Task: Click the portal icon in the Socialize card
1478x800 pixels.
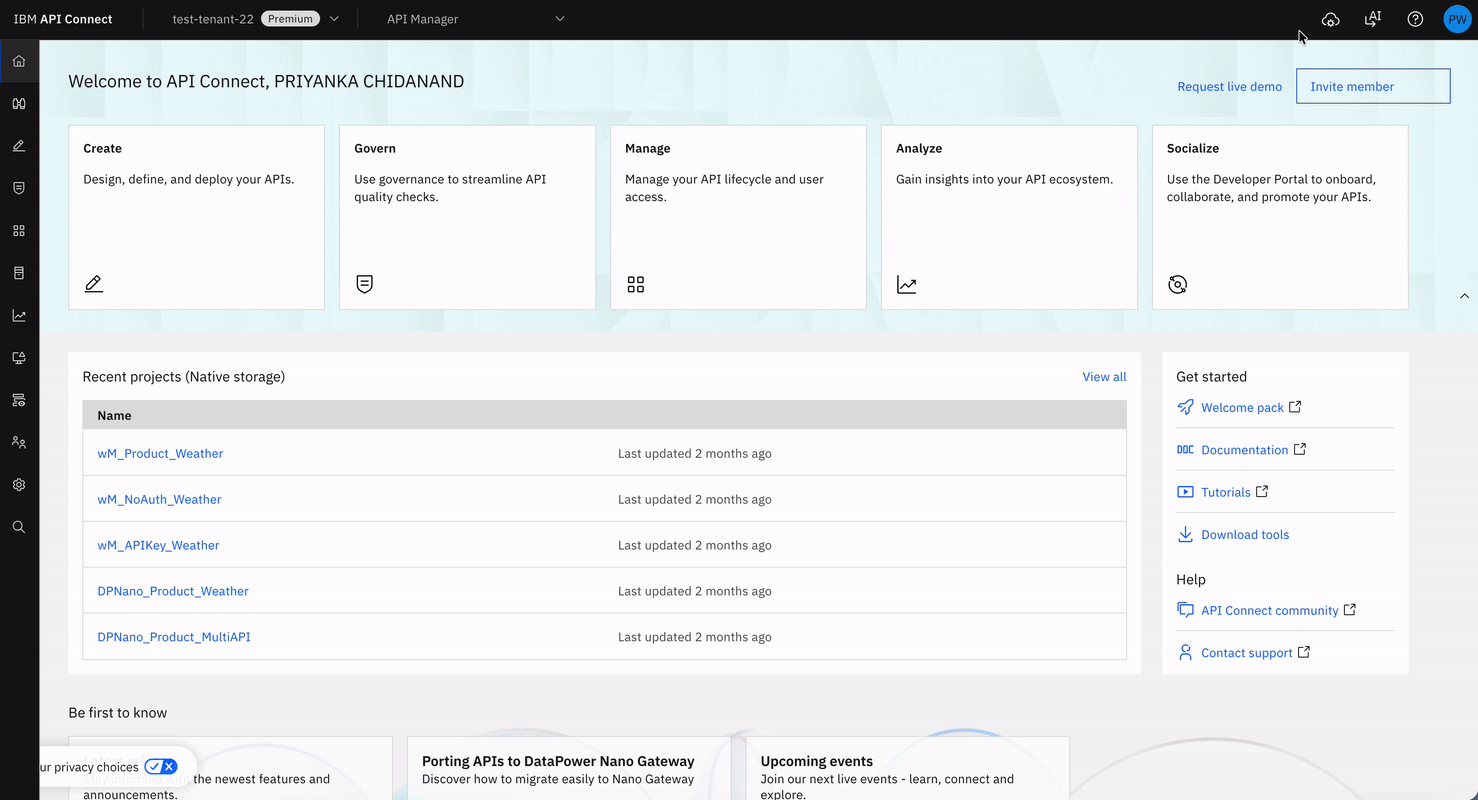Action: click(x=1178, y=284)
